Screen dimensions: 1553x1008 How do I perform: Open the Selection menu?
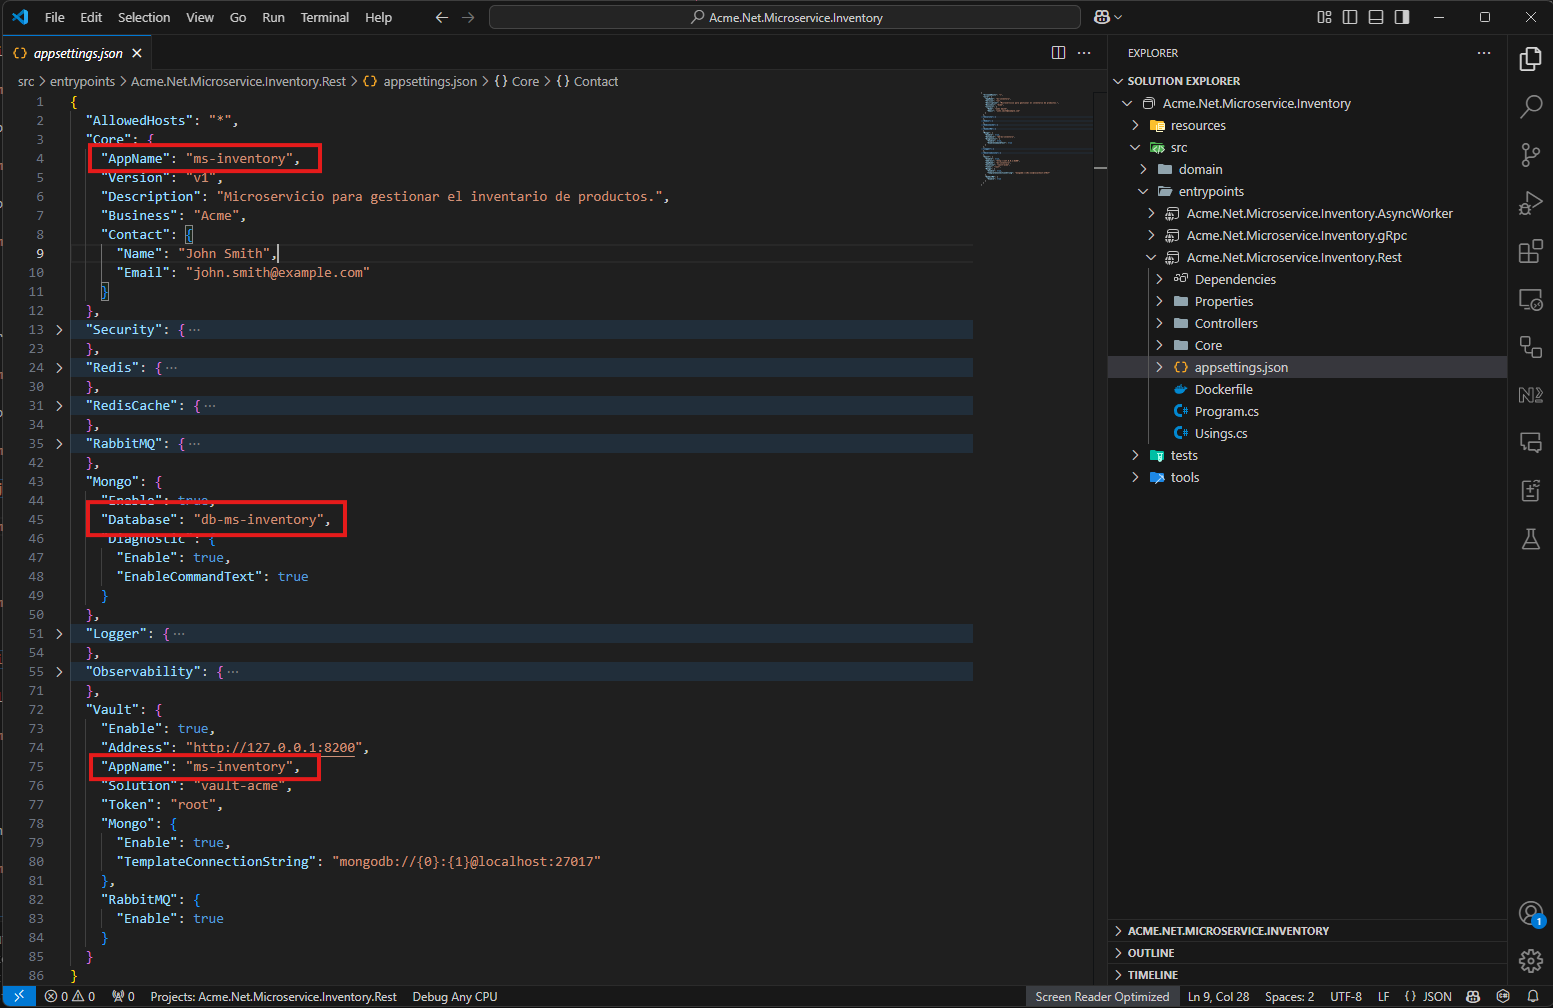coord(144,17)
